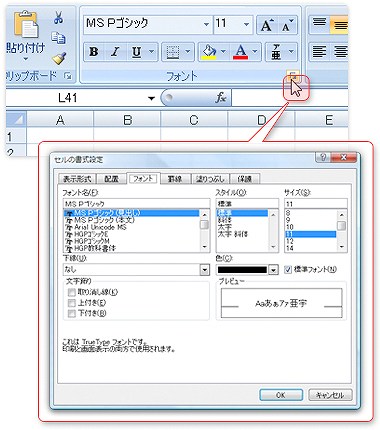Select the Format Painter brush icon
Image resolution: width=380 pixels, height=430 pixels.
point(59,59)
